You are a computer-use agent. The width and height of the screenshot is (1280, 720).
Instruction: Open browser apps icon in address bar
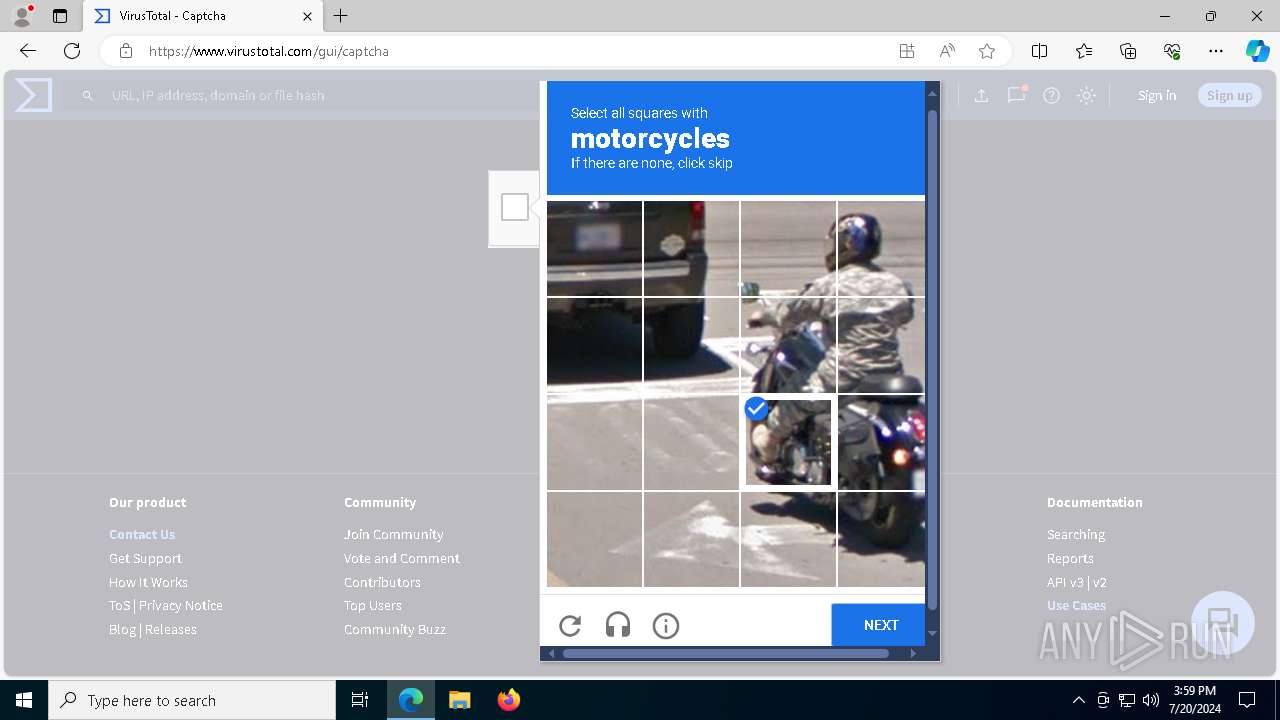pyautogui.click(x=907, y=51)
